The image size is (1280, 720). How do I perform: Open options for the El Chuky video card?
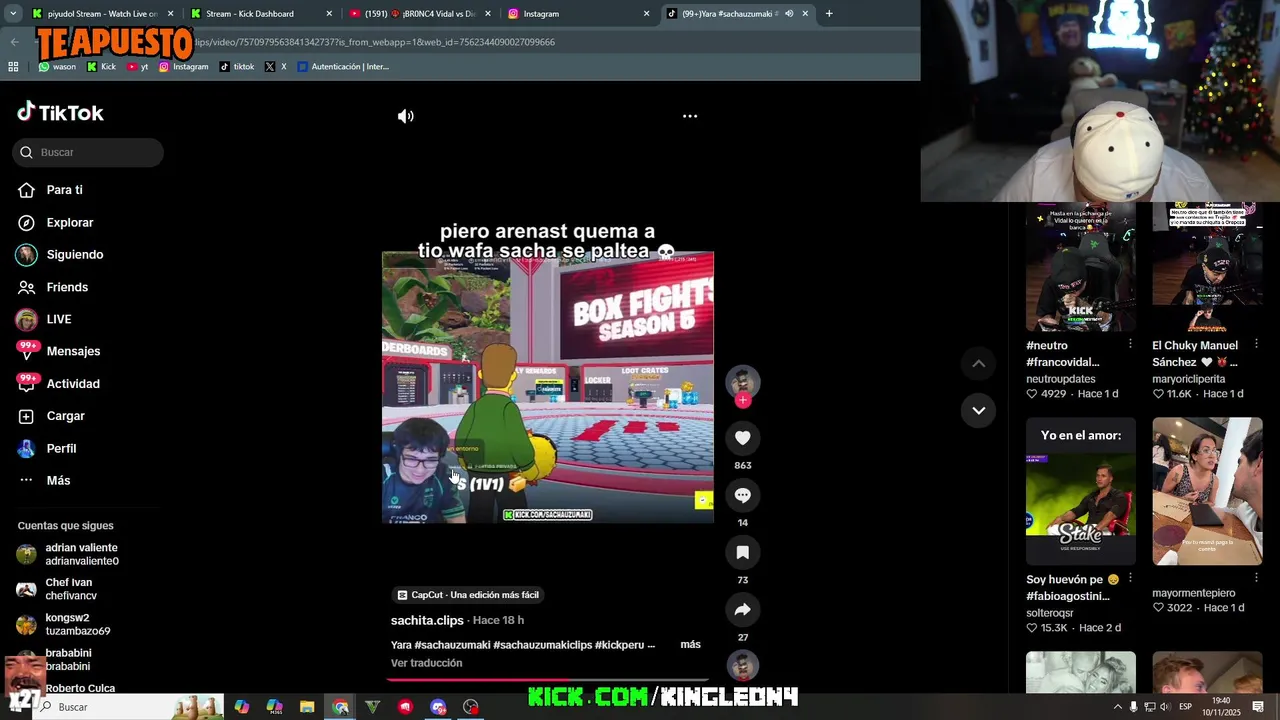pyautogui.click(x=1256, y=344)
